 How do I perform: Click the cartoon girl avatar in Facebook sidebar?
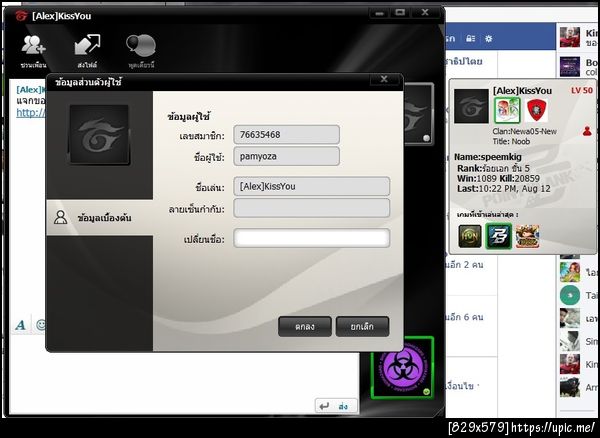point(570,272)
